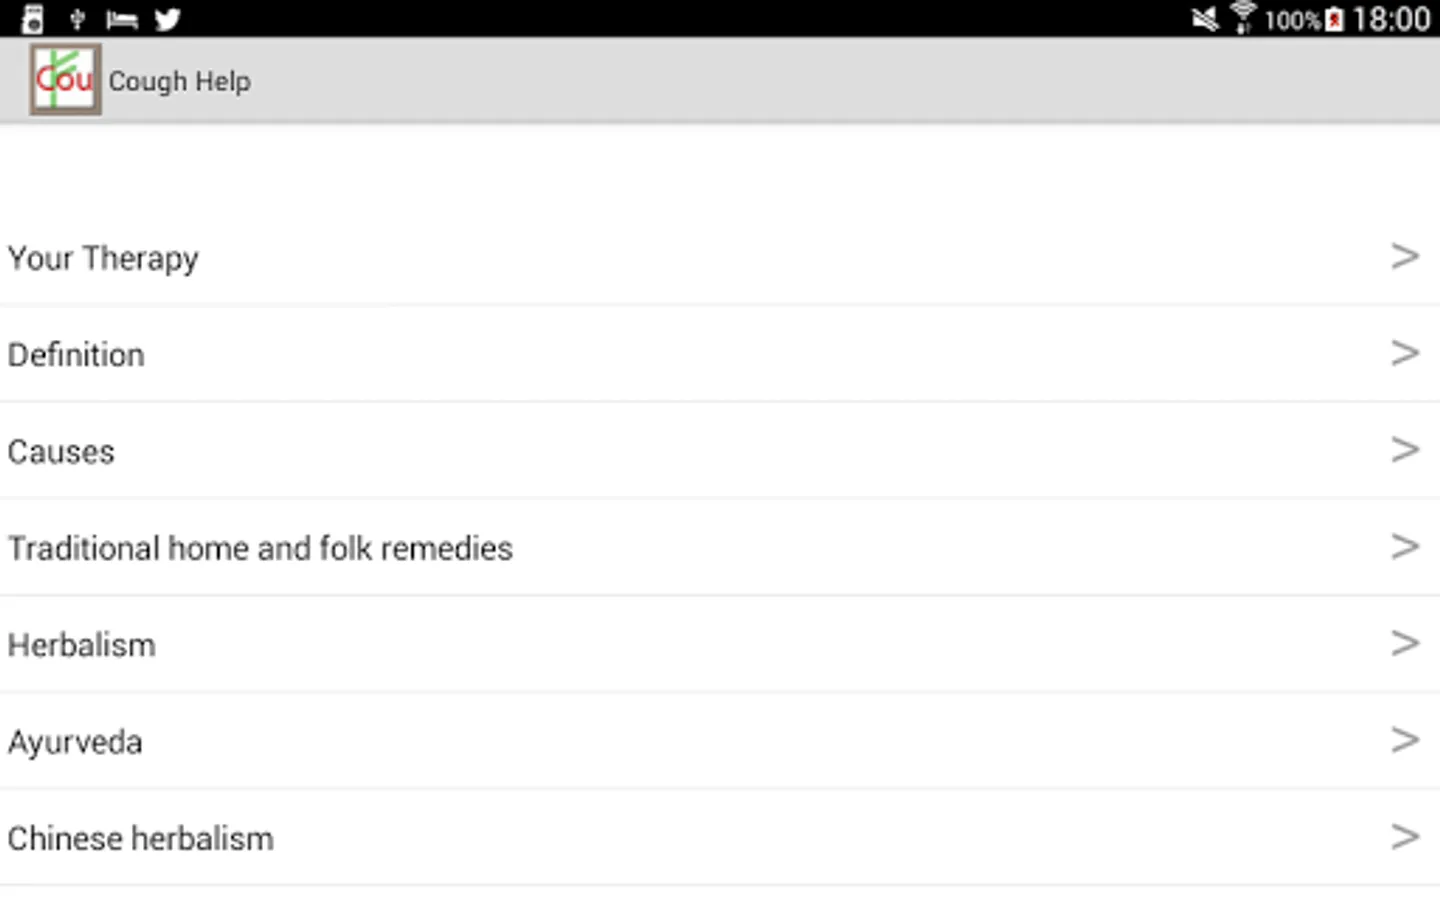
Task: Tap the Cough Help app icon
Action: coord(65,80)
